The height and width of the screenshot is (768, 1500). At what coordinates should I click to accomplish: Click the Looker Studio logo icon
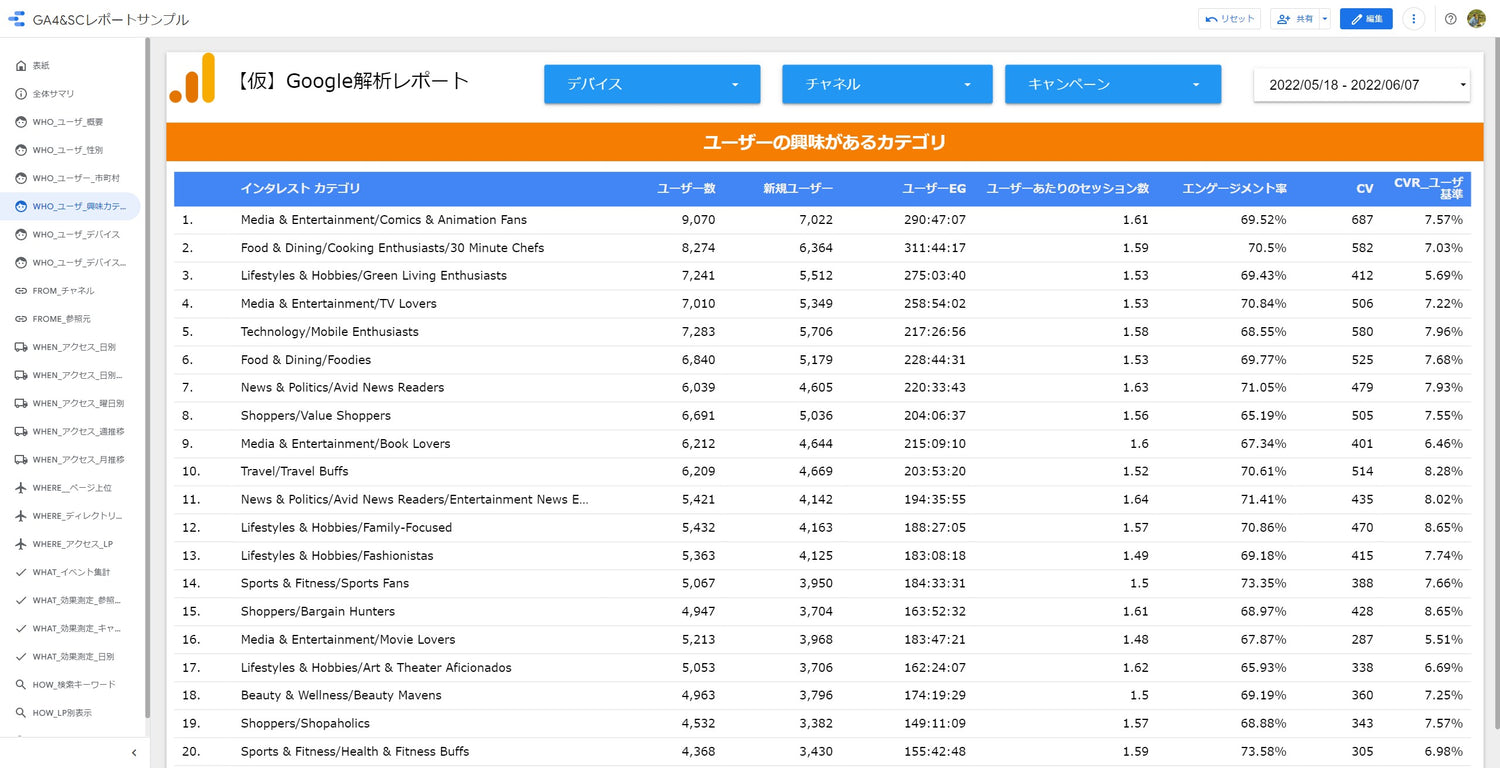(x=17, y=19)
